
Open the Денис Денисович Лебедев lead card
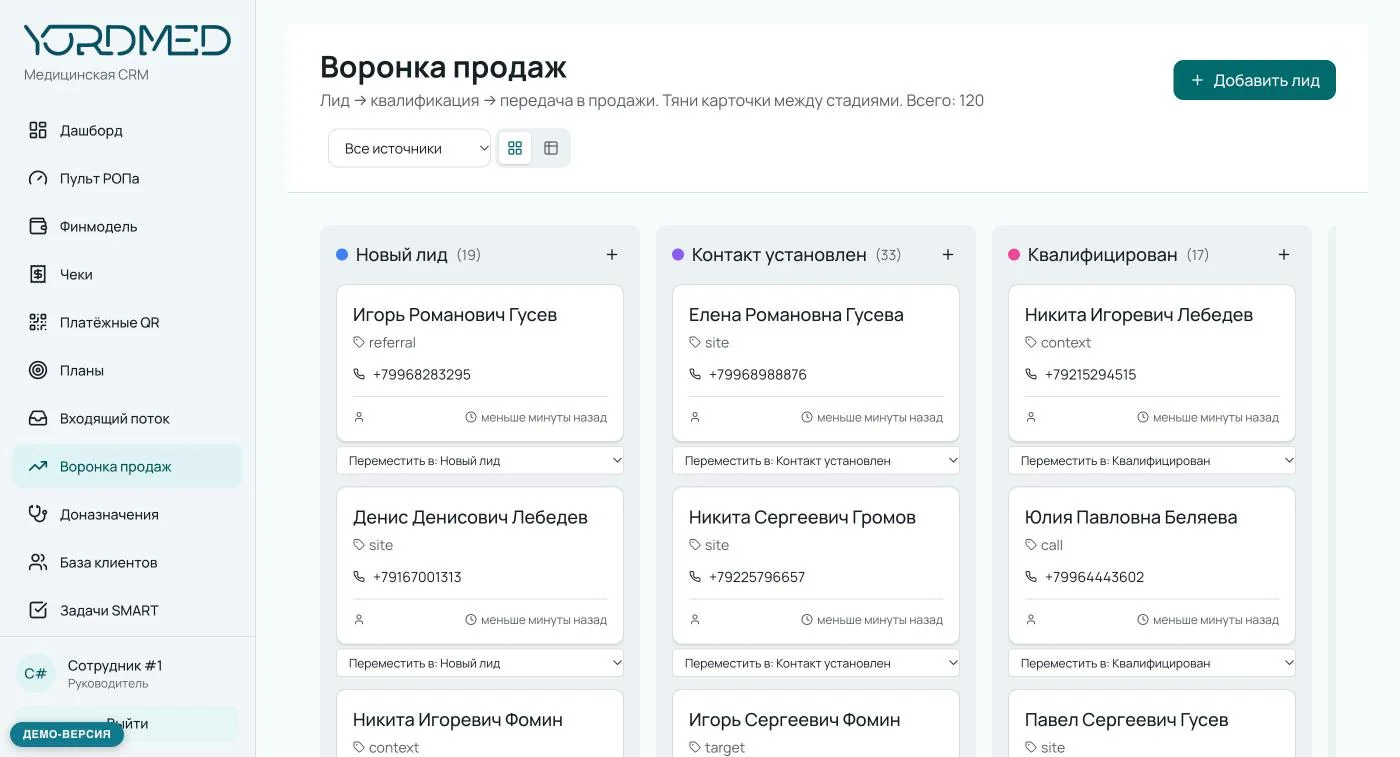[x=480, y=565]
